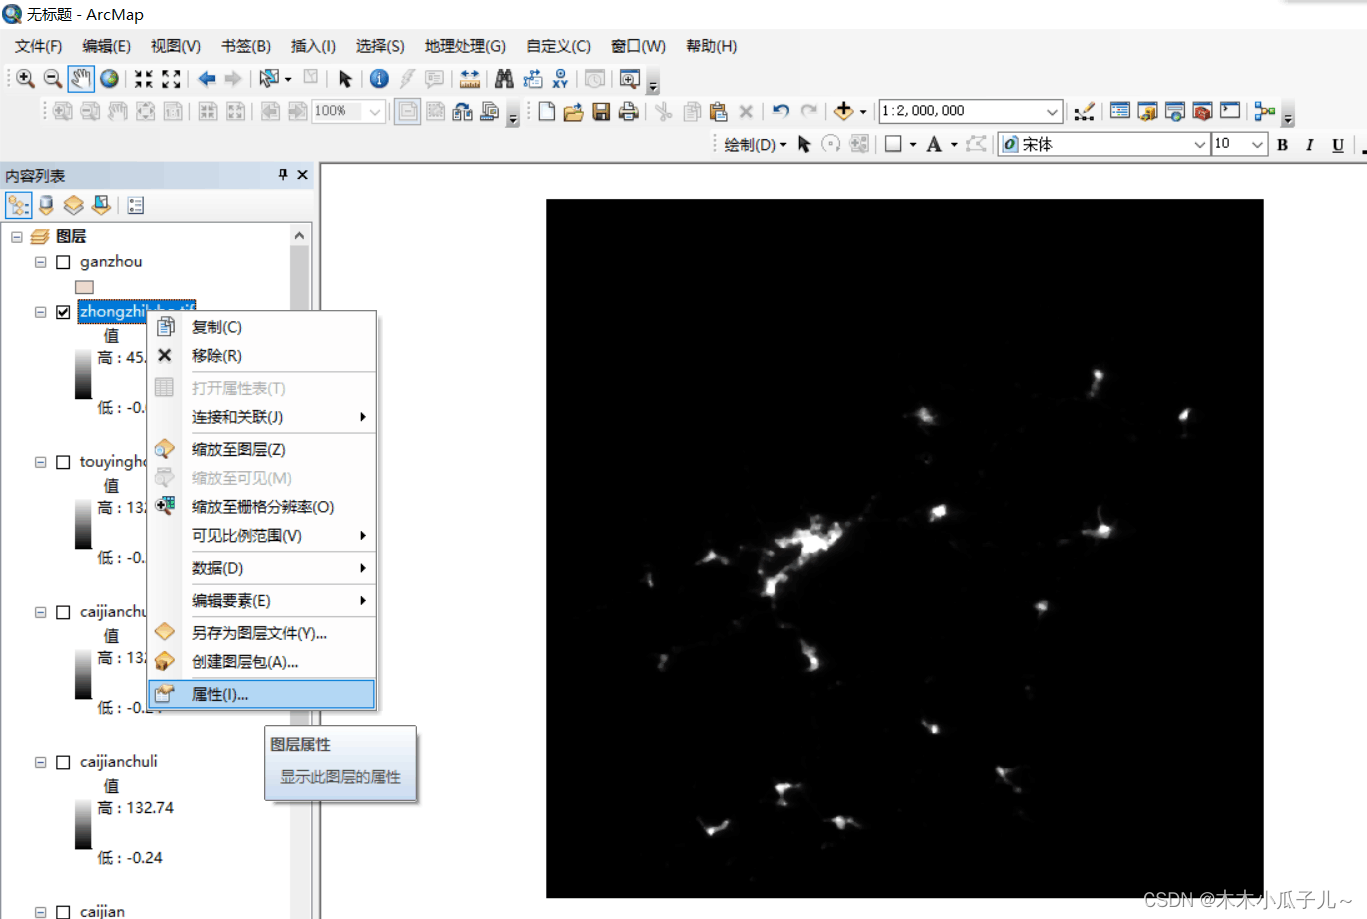Check the caijianchu layer checkbox
Screen dimensions: 1367x919
click(63, 612)
